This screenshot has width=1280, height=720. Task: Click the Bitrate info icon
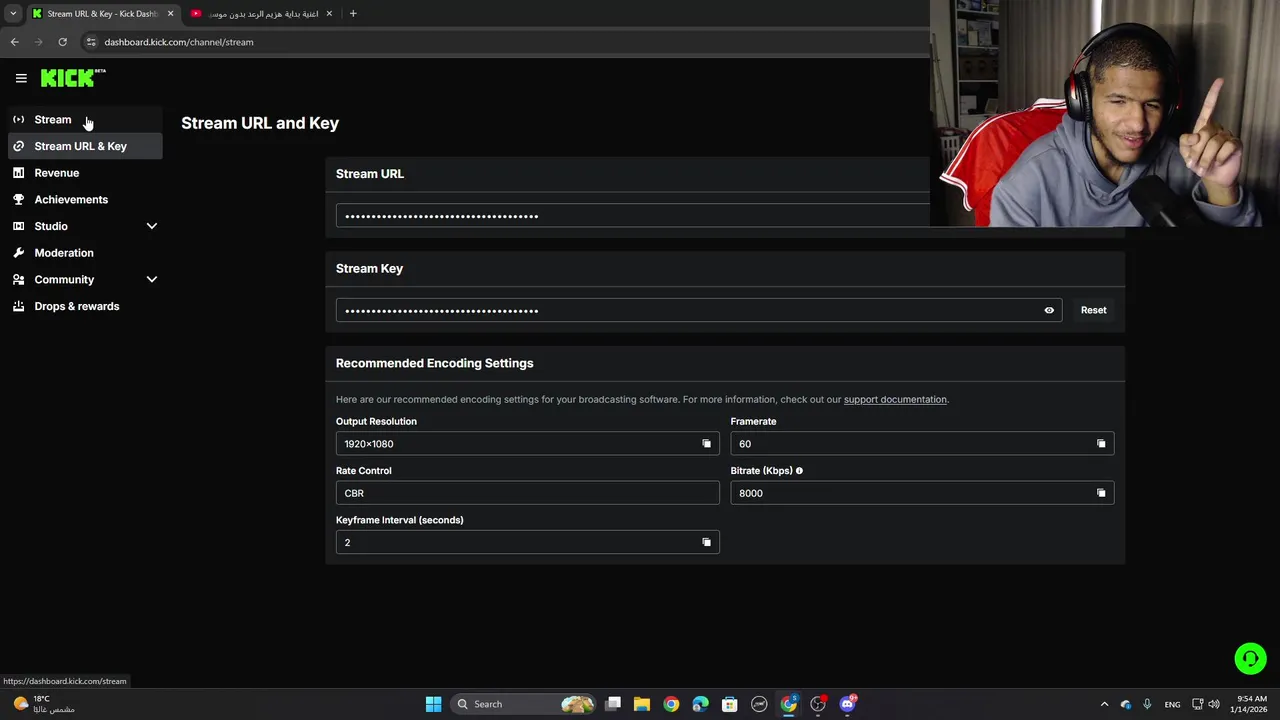[799, 471]
